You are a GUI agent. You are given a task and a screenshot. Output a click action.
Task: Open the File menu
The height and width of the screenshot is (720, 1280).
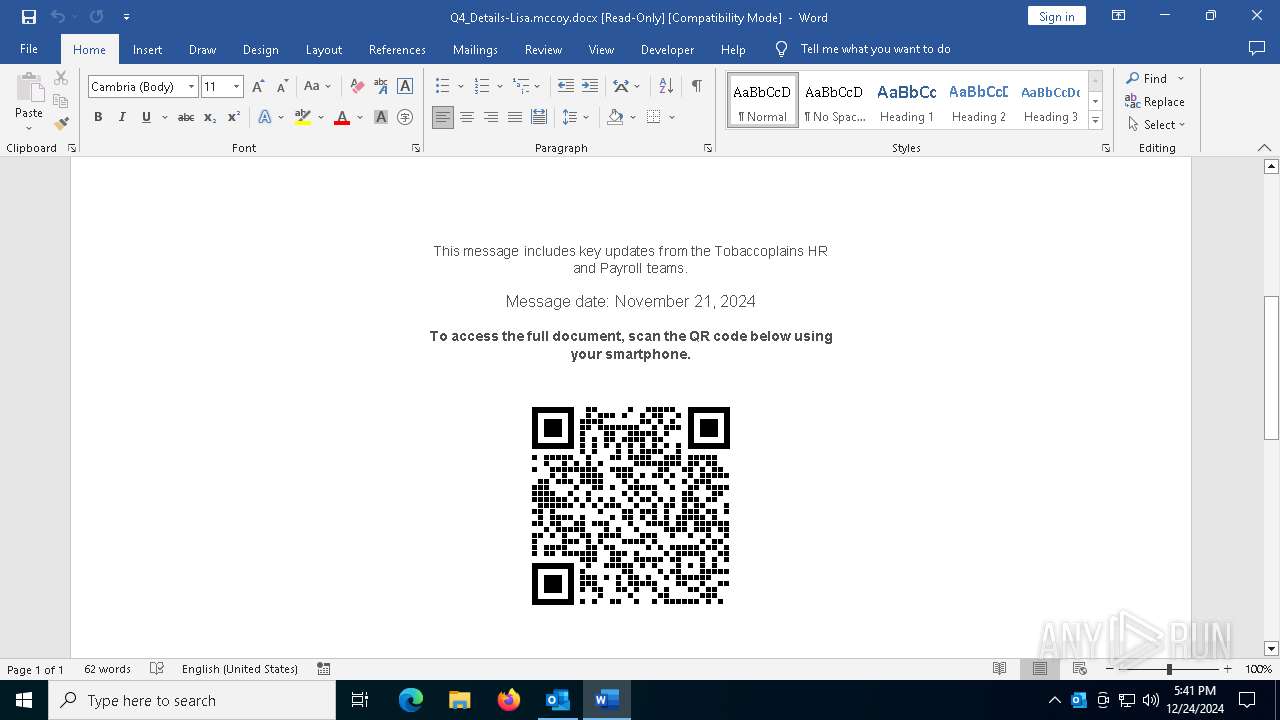29,49
